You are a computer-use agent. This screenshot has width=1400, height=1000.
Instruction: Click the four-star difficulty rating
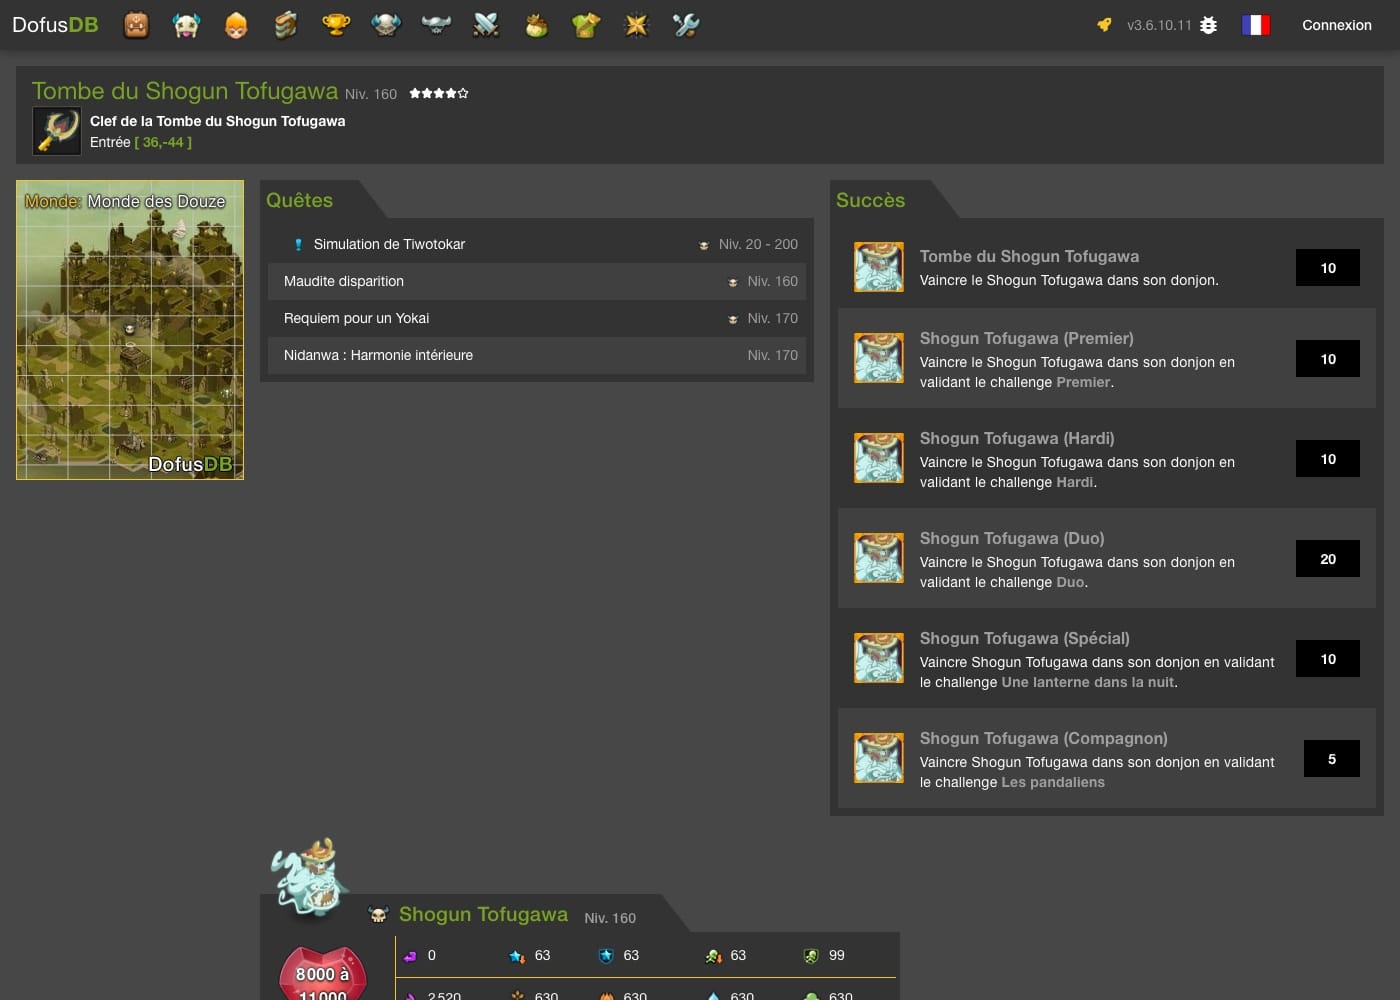point(439,93)
